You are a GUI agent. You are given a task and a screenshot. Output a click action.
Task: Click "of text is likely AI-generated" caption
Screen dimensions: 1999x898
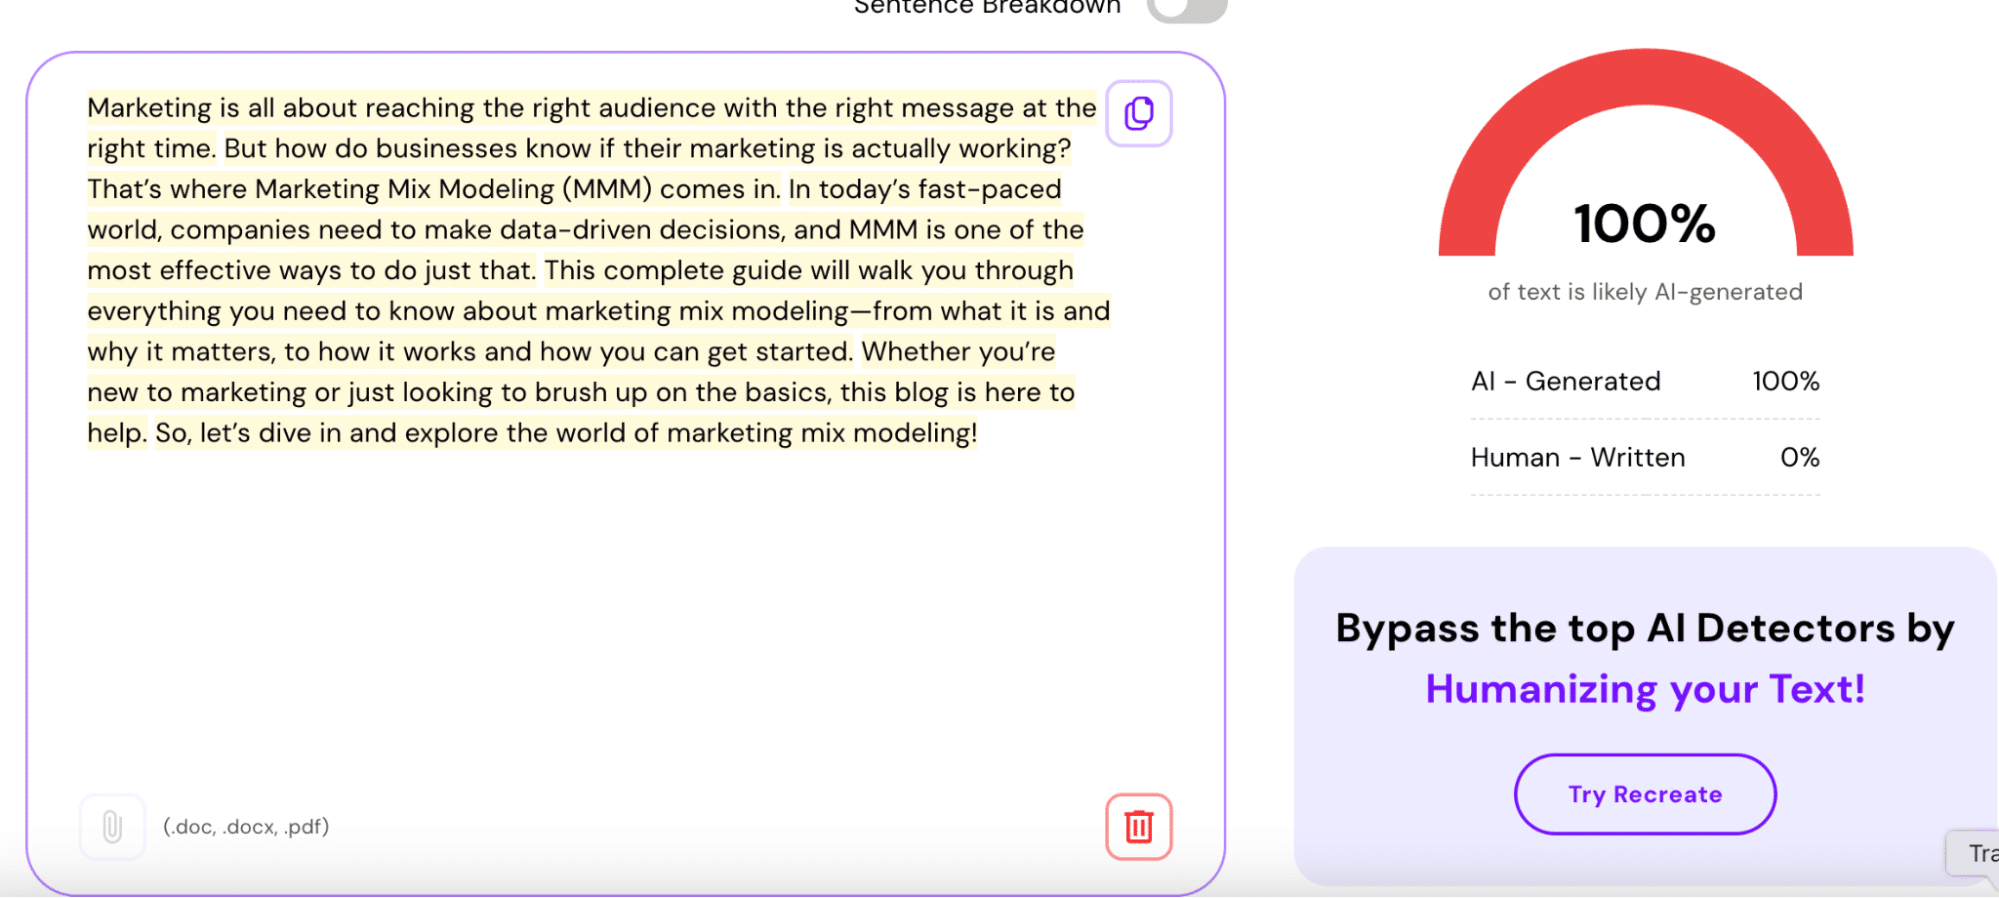[1645, 292]
